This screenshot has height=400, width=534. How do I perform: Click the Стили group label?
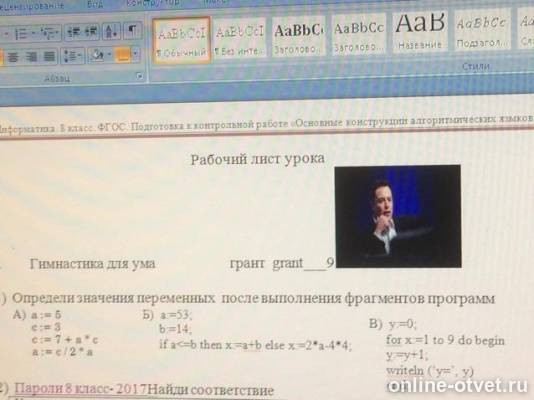pyautogui.click(x=476, y=66)
